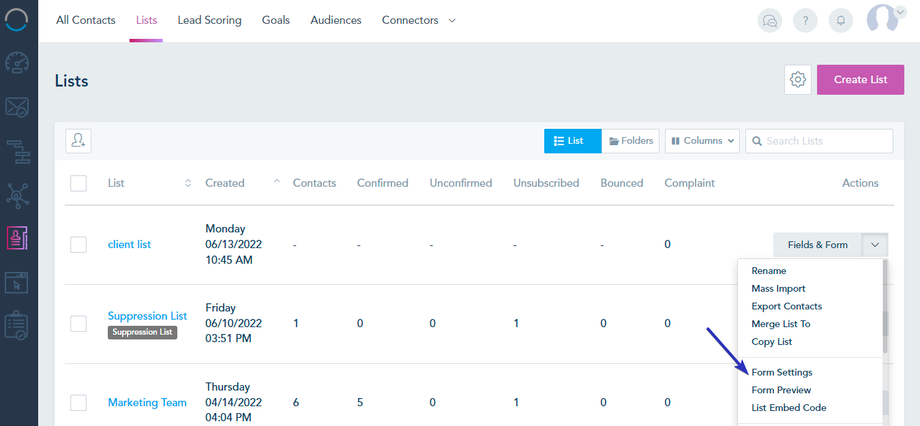Switch to Folders view
Viewport: 920px width, 426px height.
point(631,141)
